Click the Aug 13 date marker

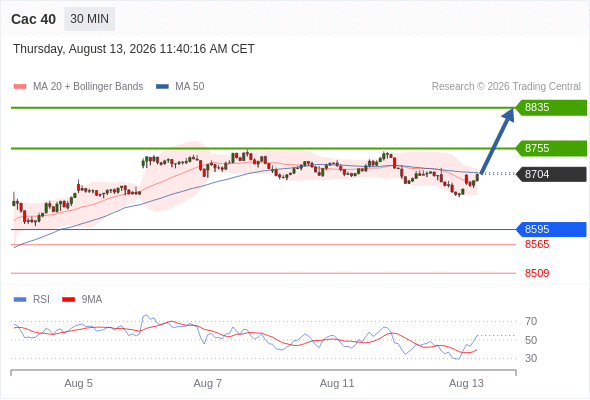click(x=466, y=383)
